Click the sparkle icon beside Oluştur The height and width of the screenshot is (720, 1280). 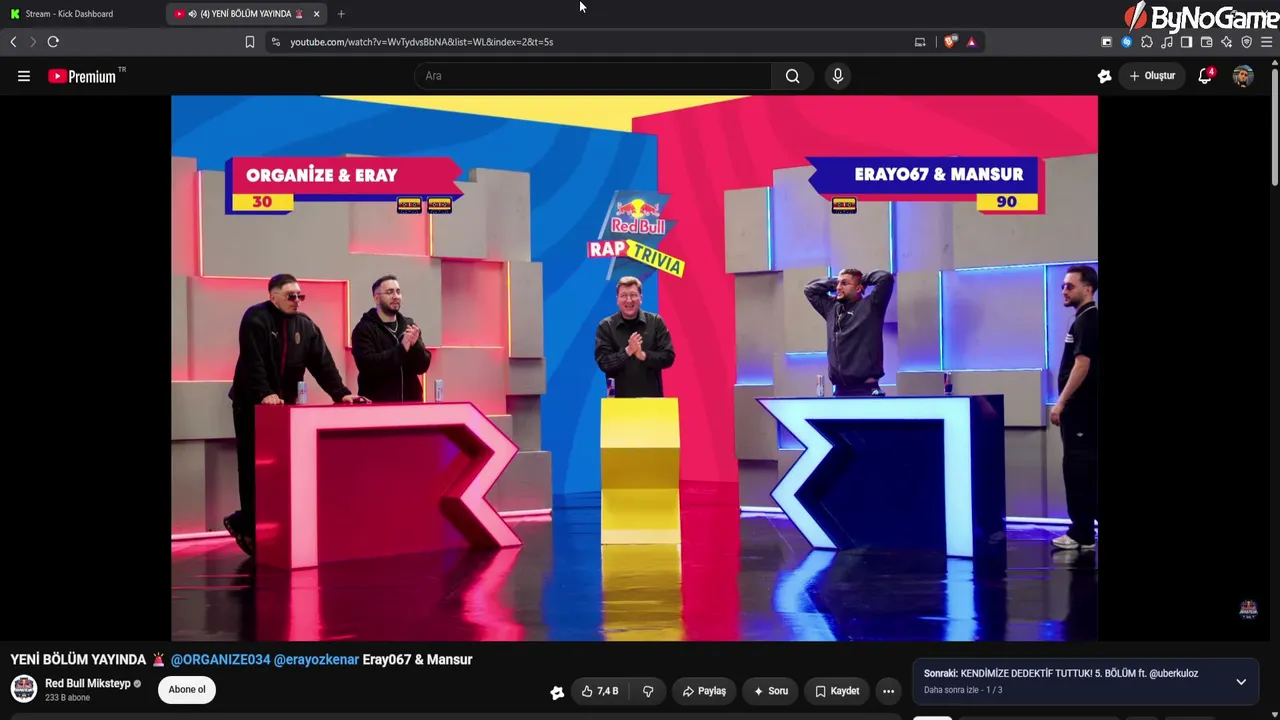1104,76
